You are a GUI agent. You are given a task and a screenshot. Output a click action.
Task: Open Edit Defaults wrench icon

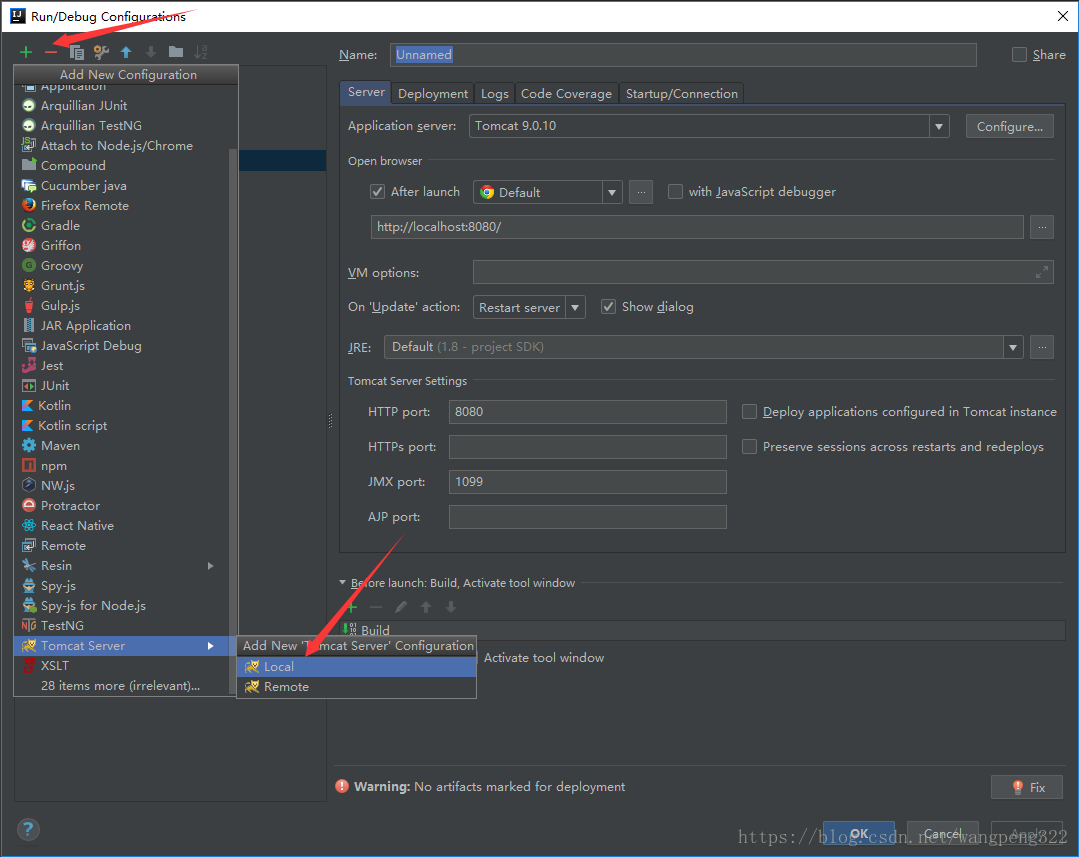tap(101, 52)
